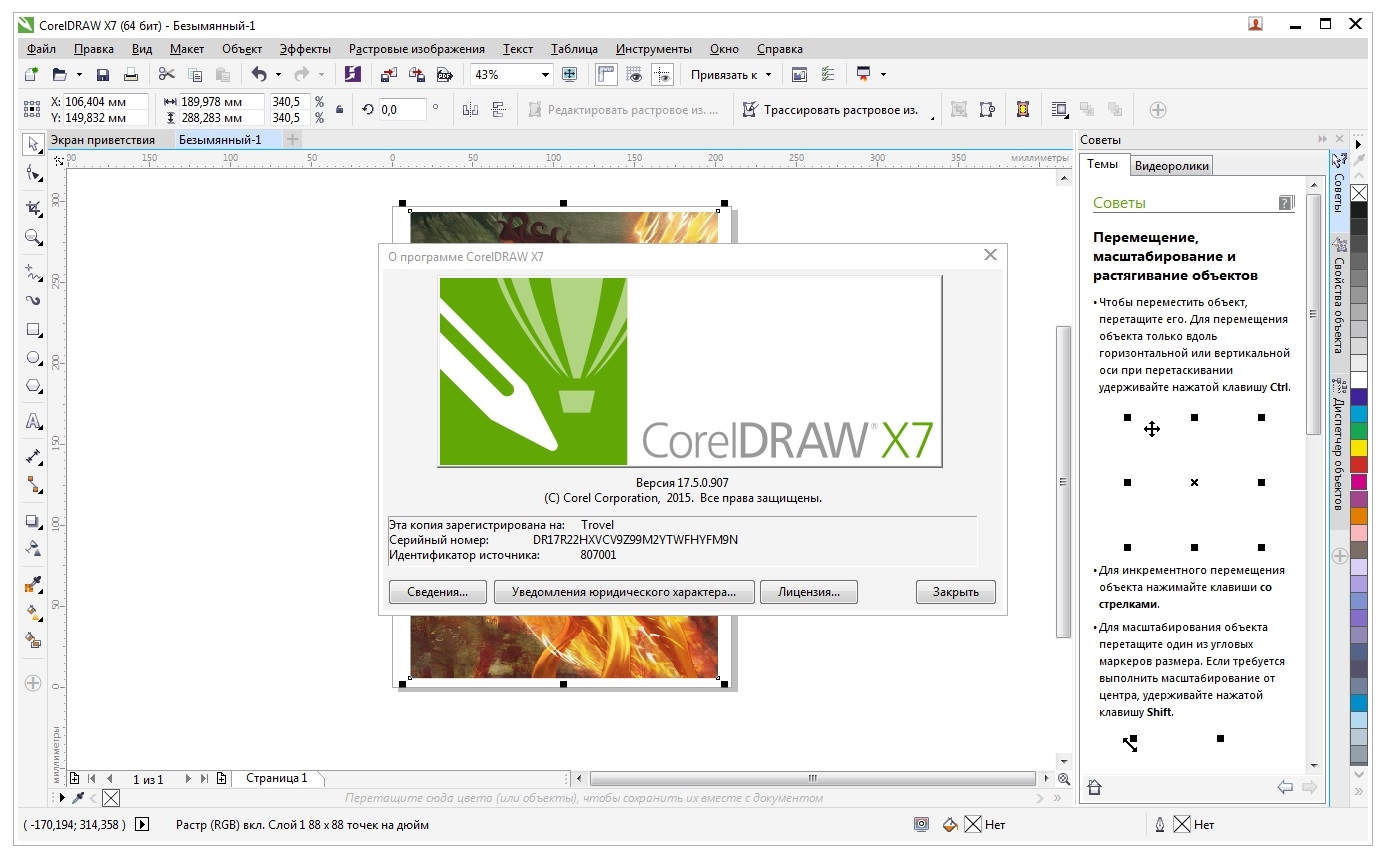Select the Zoom magnifier tool in toolbox
The height and width of the screenshot is (865, 1390).
33,238
